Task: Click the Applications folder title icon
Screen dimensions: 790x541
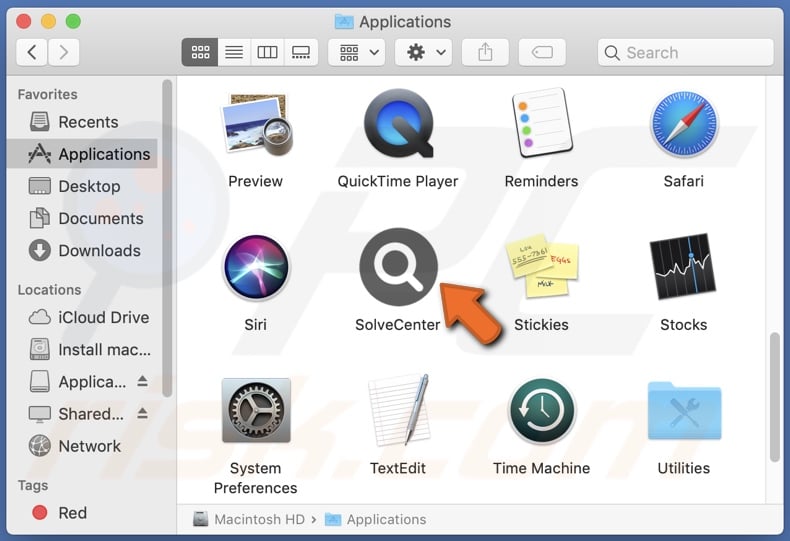Action: 344,22
